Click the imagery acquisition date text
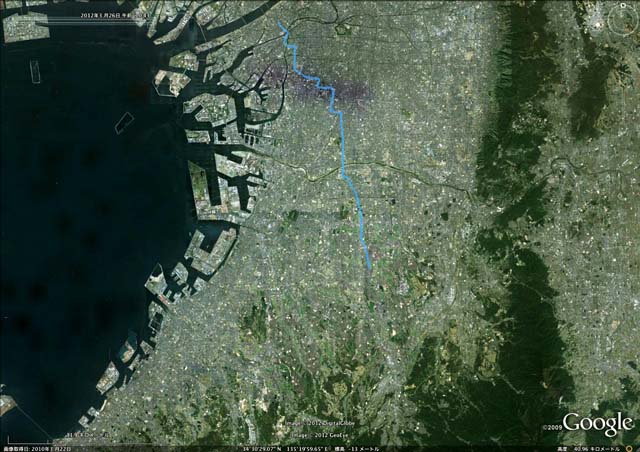Viewport: 640px width, 452px height. coord(36,449)
